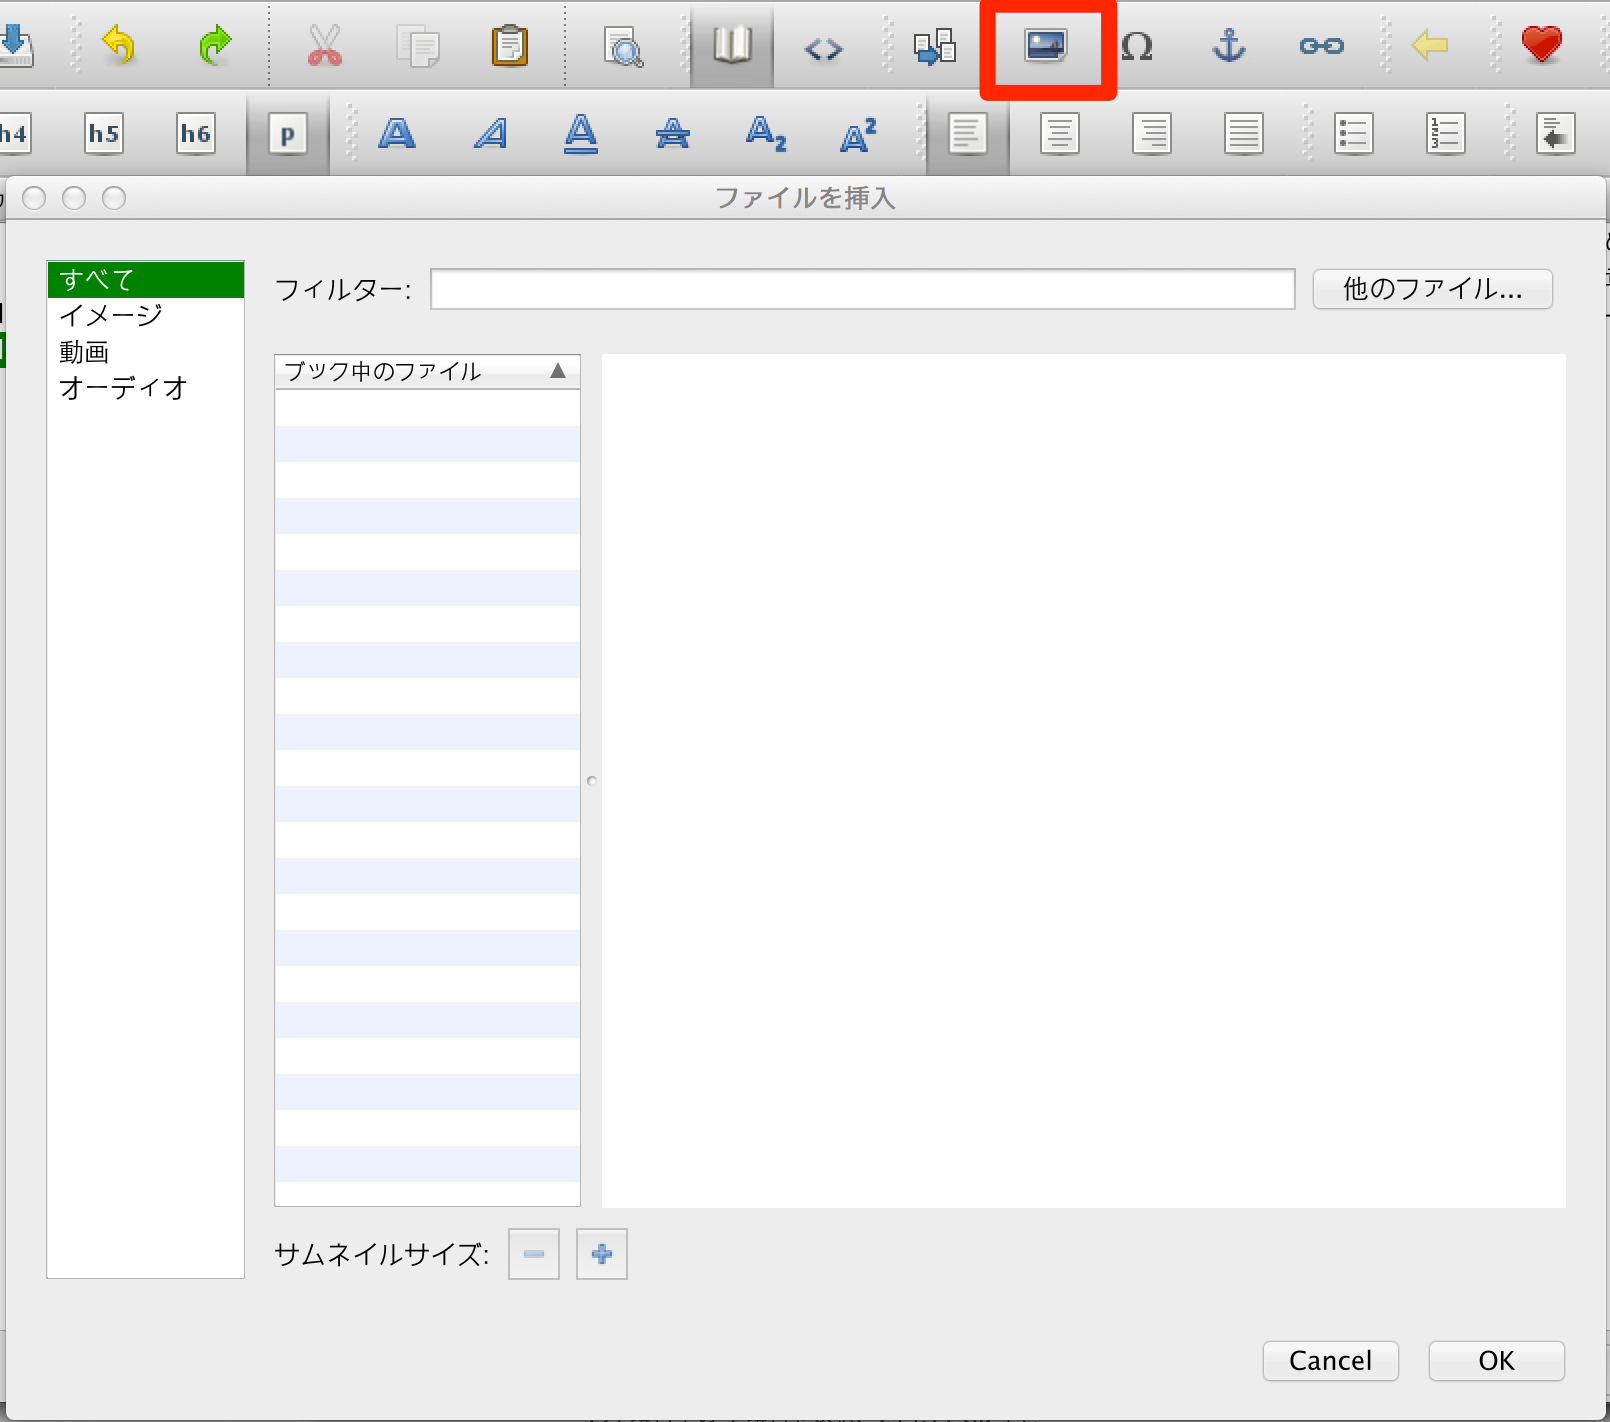This screenshot has height=1422, width=1610.
Task: Click the Undo arrow icon
Action: [x=119, y=46]
